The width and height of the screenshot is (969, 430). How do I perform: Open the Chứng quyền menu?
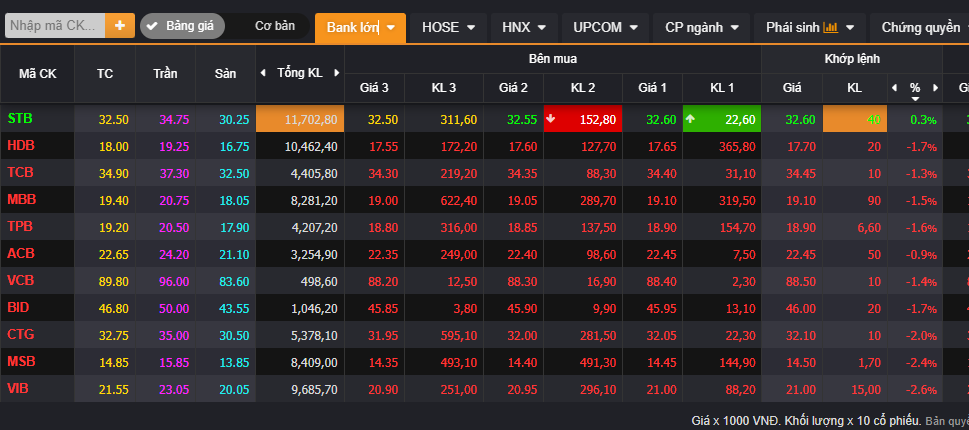[920, 27]
